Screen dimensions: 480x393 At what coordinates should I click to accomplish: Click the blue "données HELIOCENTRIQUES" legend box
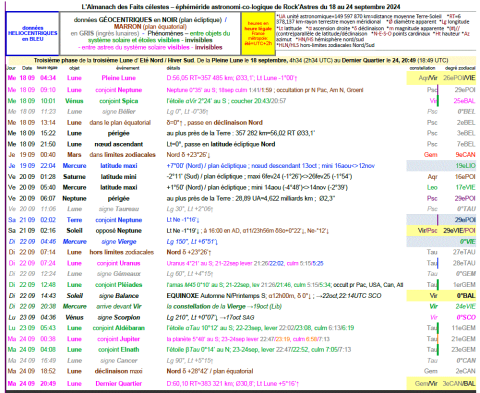pyautogui.click(x=33, y=34)
